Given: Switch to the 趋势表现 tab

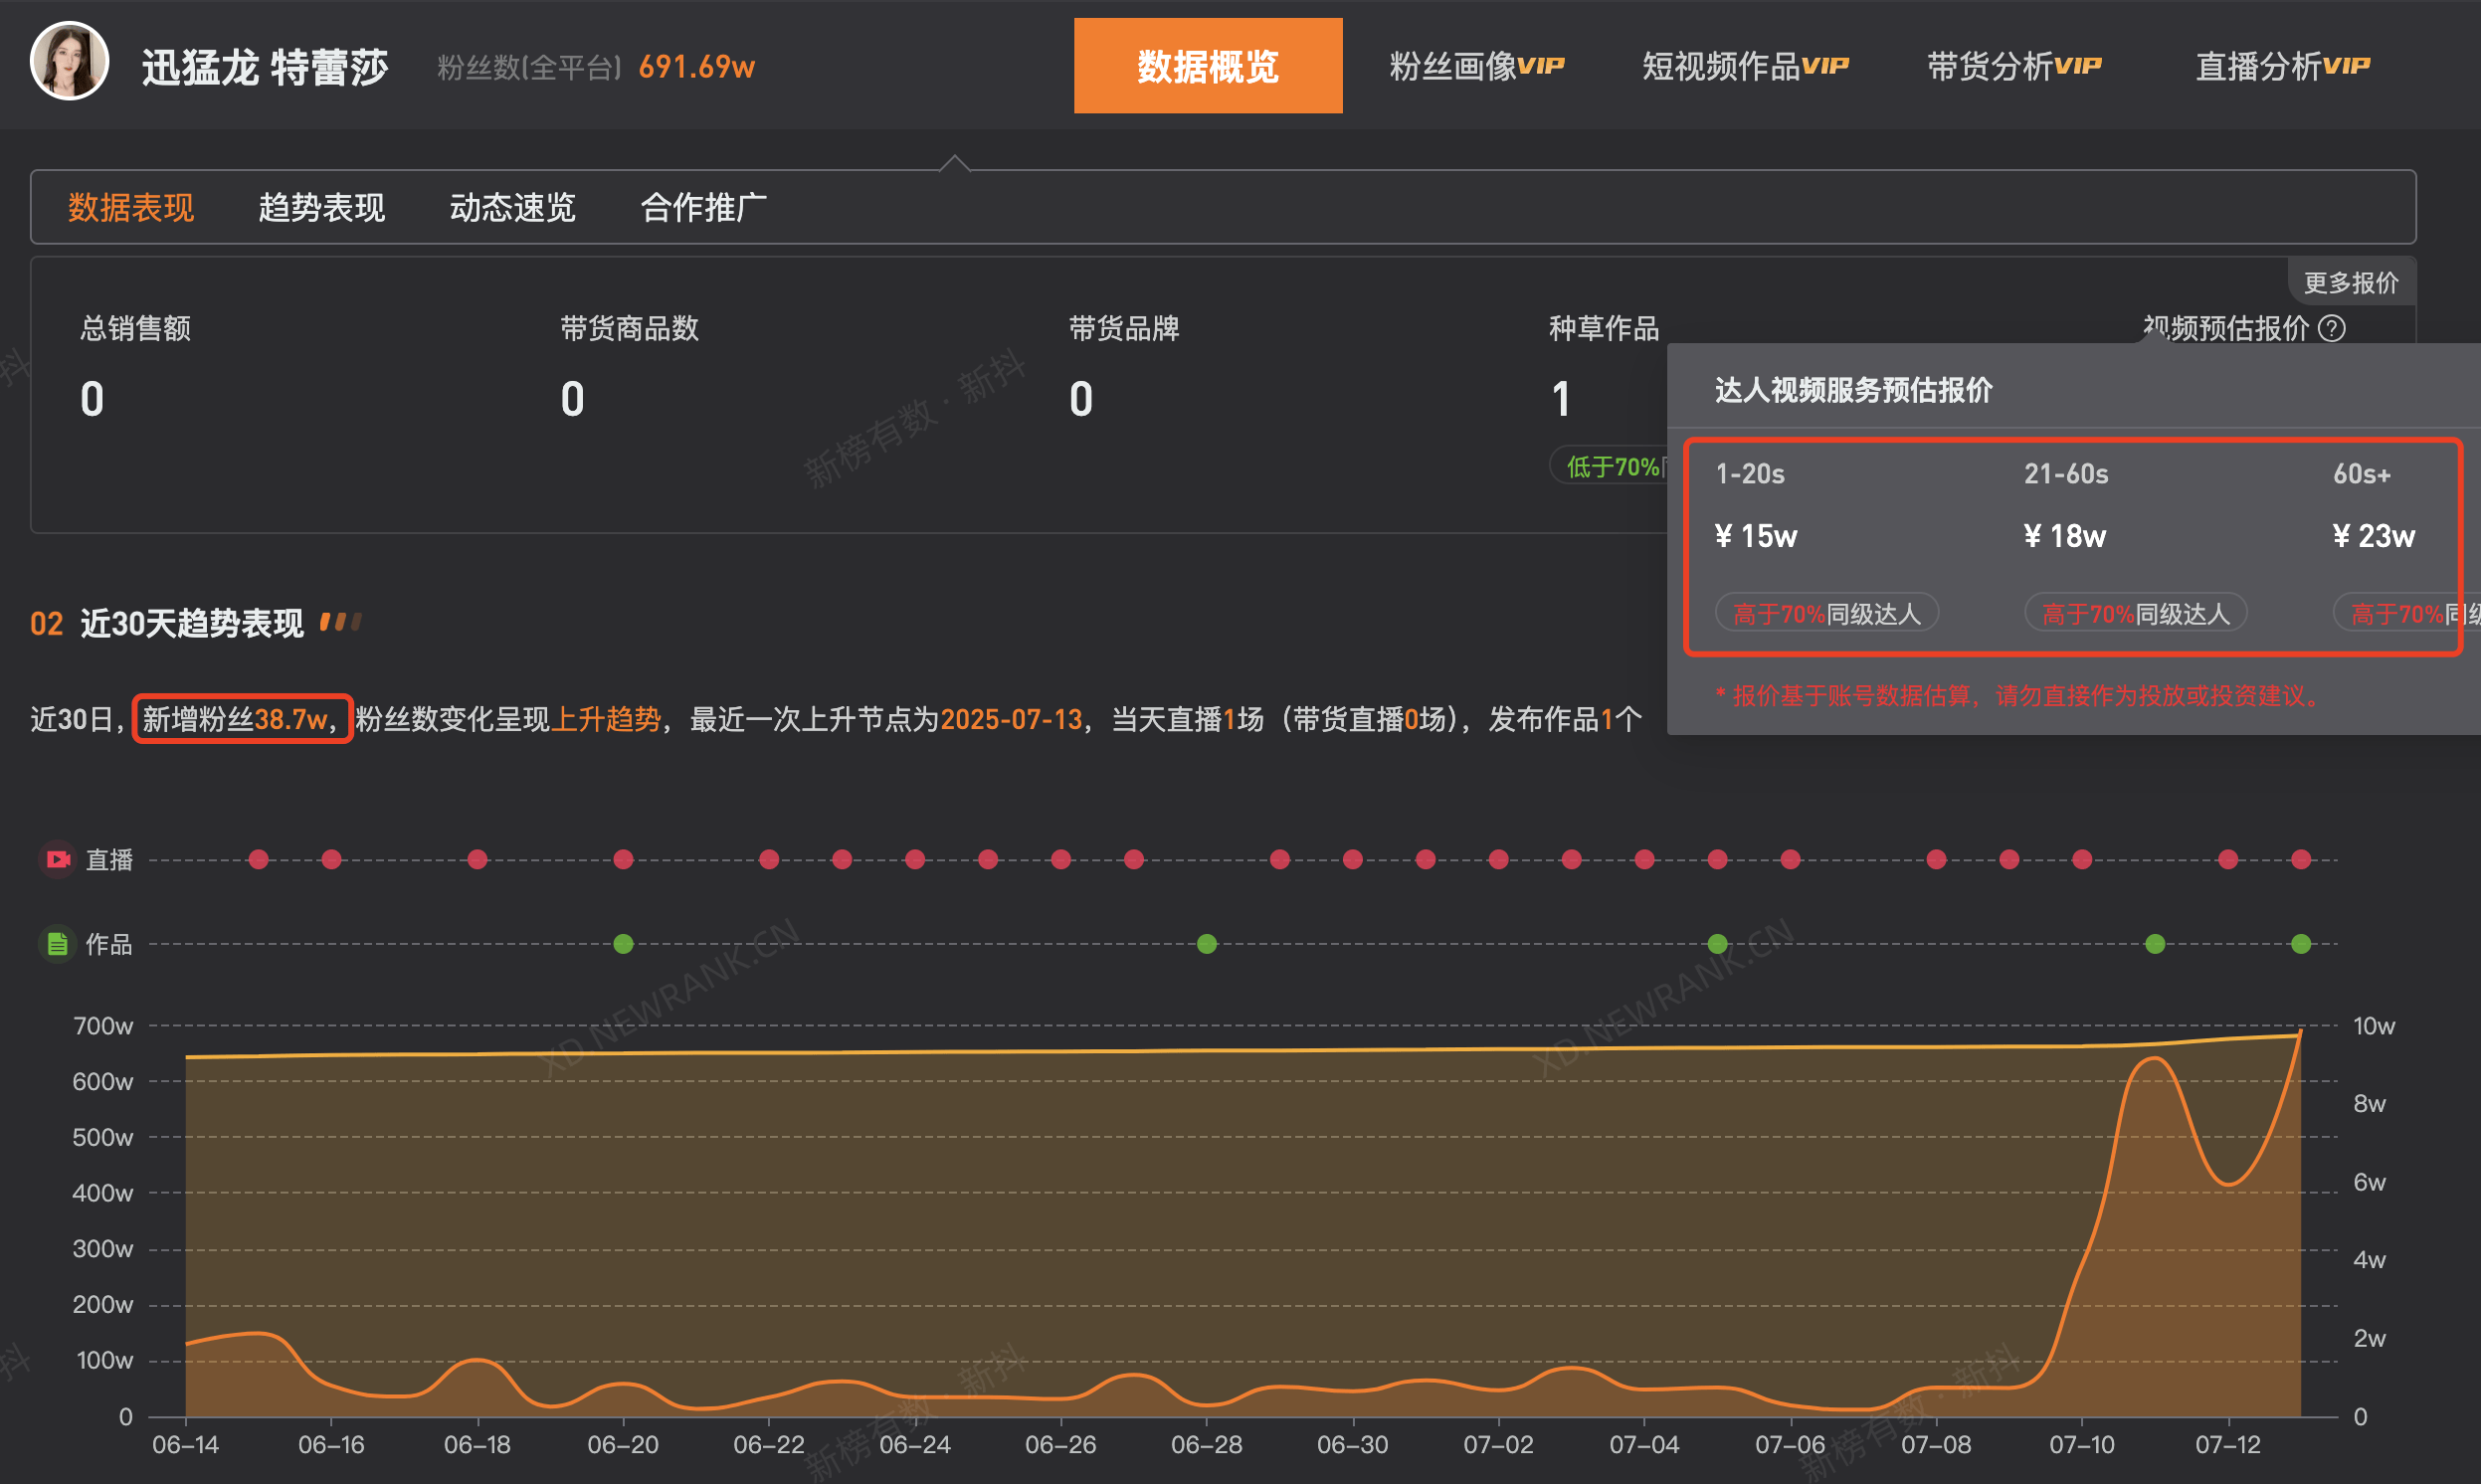Looking at the screenshot, I should coord(322,207).
